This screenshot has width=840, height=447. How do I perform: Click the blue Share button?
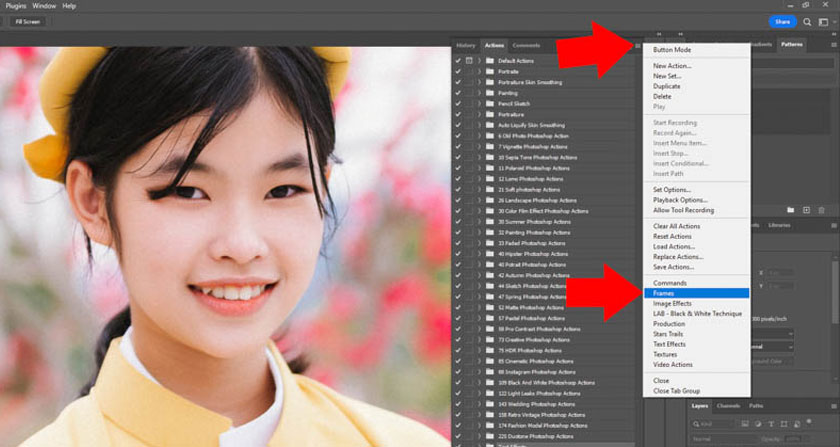point(782,21)
